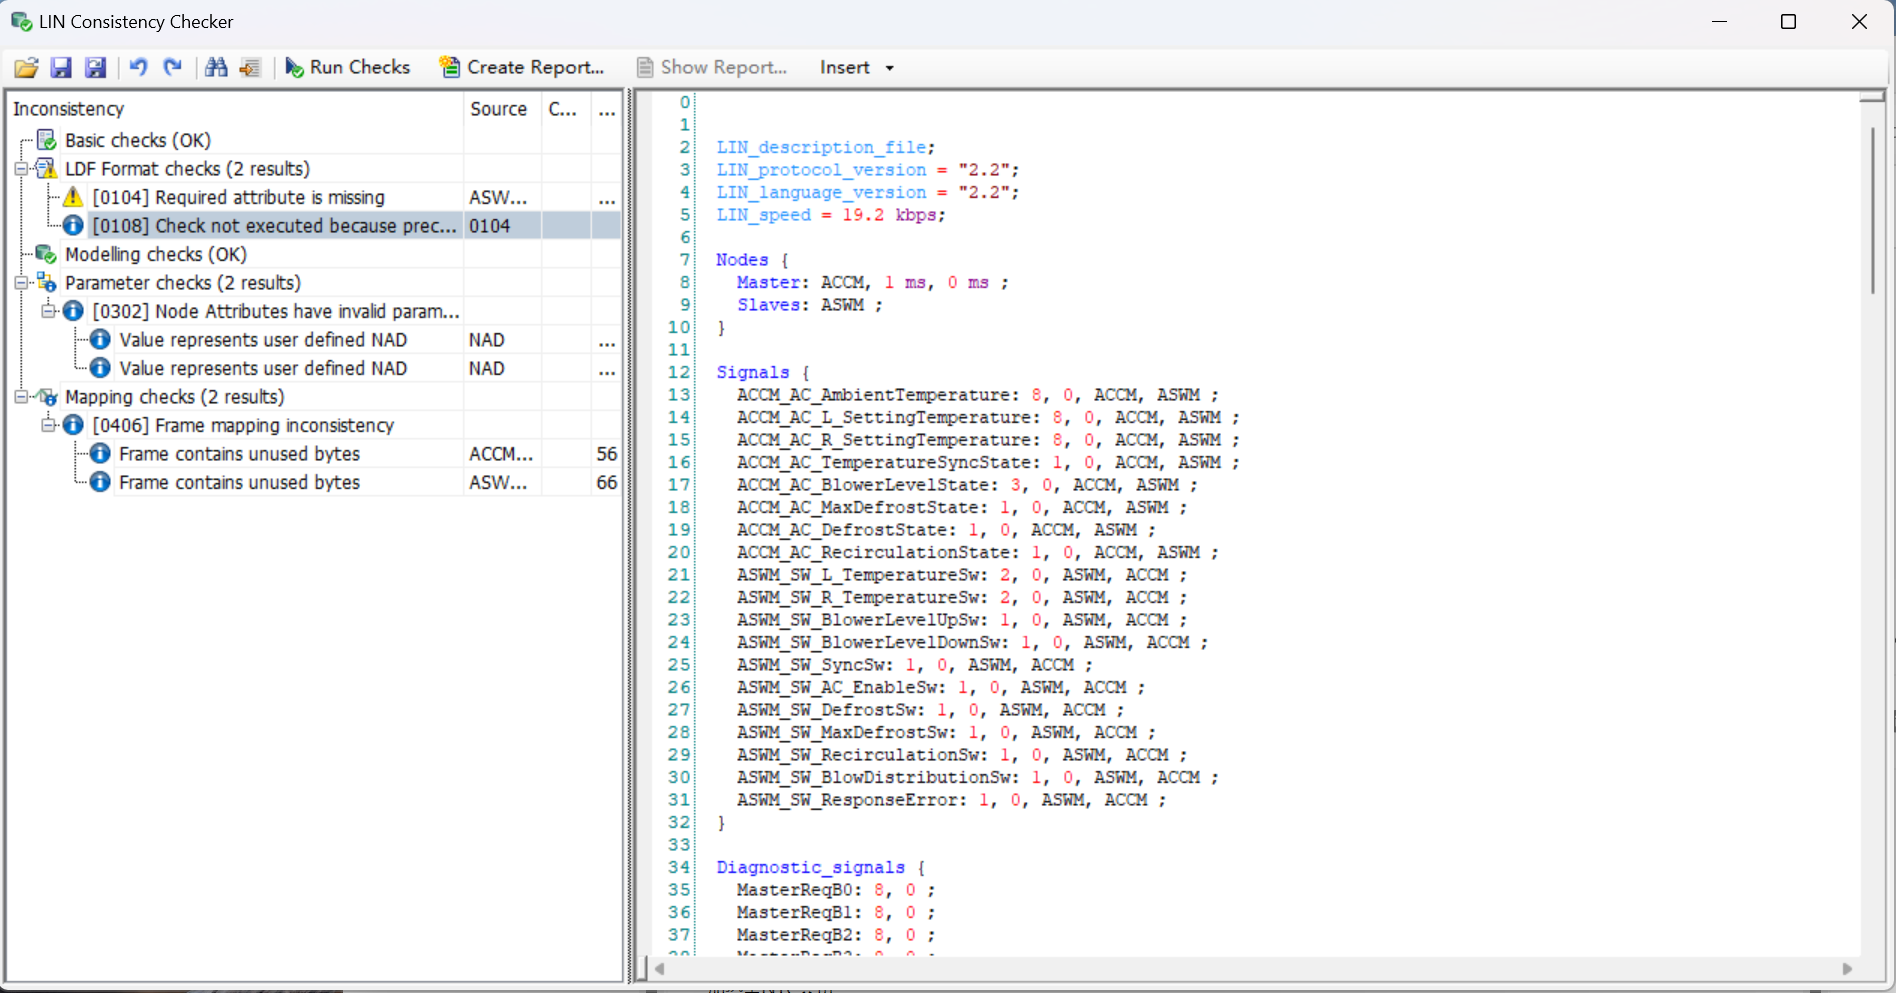The height and width of the screenshot is (993, 1896).
Task: Open Find with the binoculars icon
Action: [216, 67]
